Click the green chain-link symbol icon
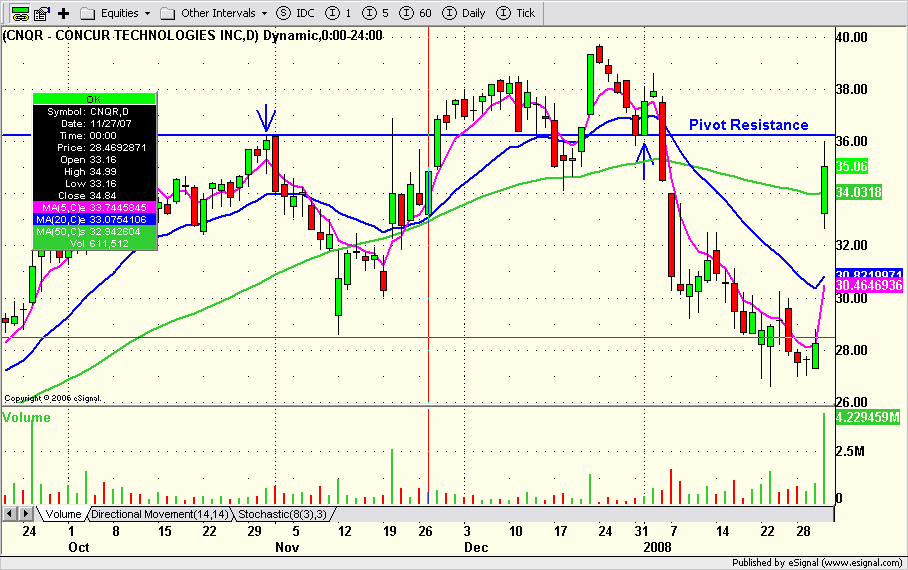 (20, 13)
